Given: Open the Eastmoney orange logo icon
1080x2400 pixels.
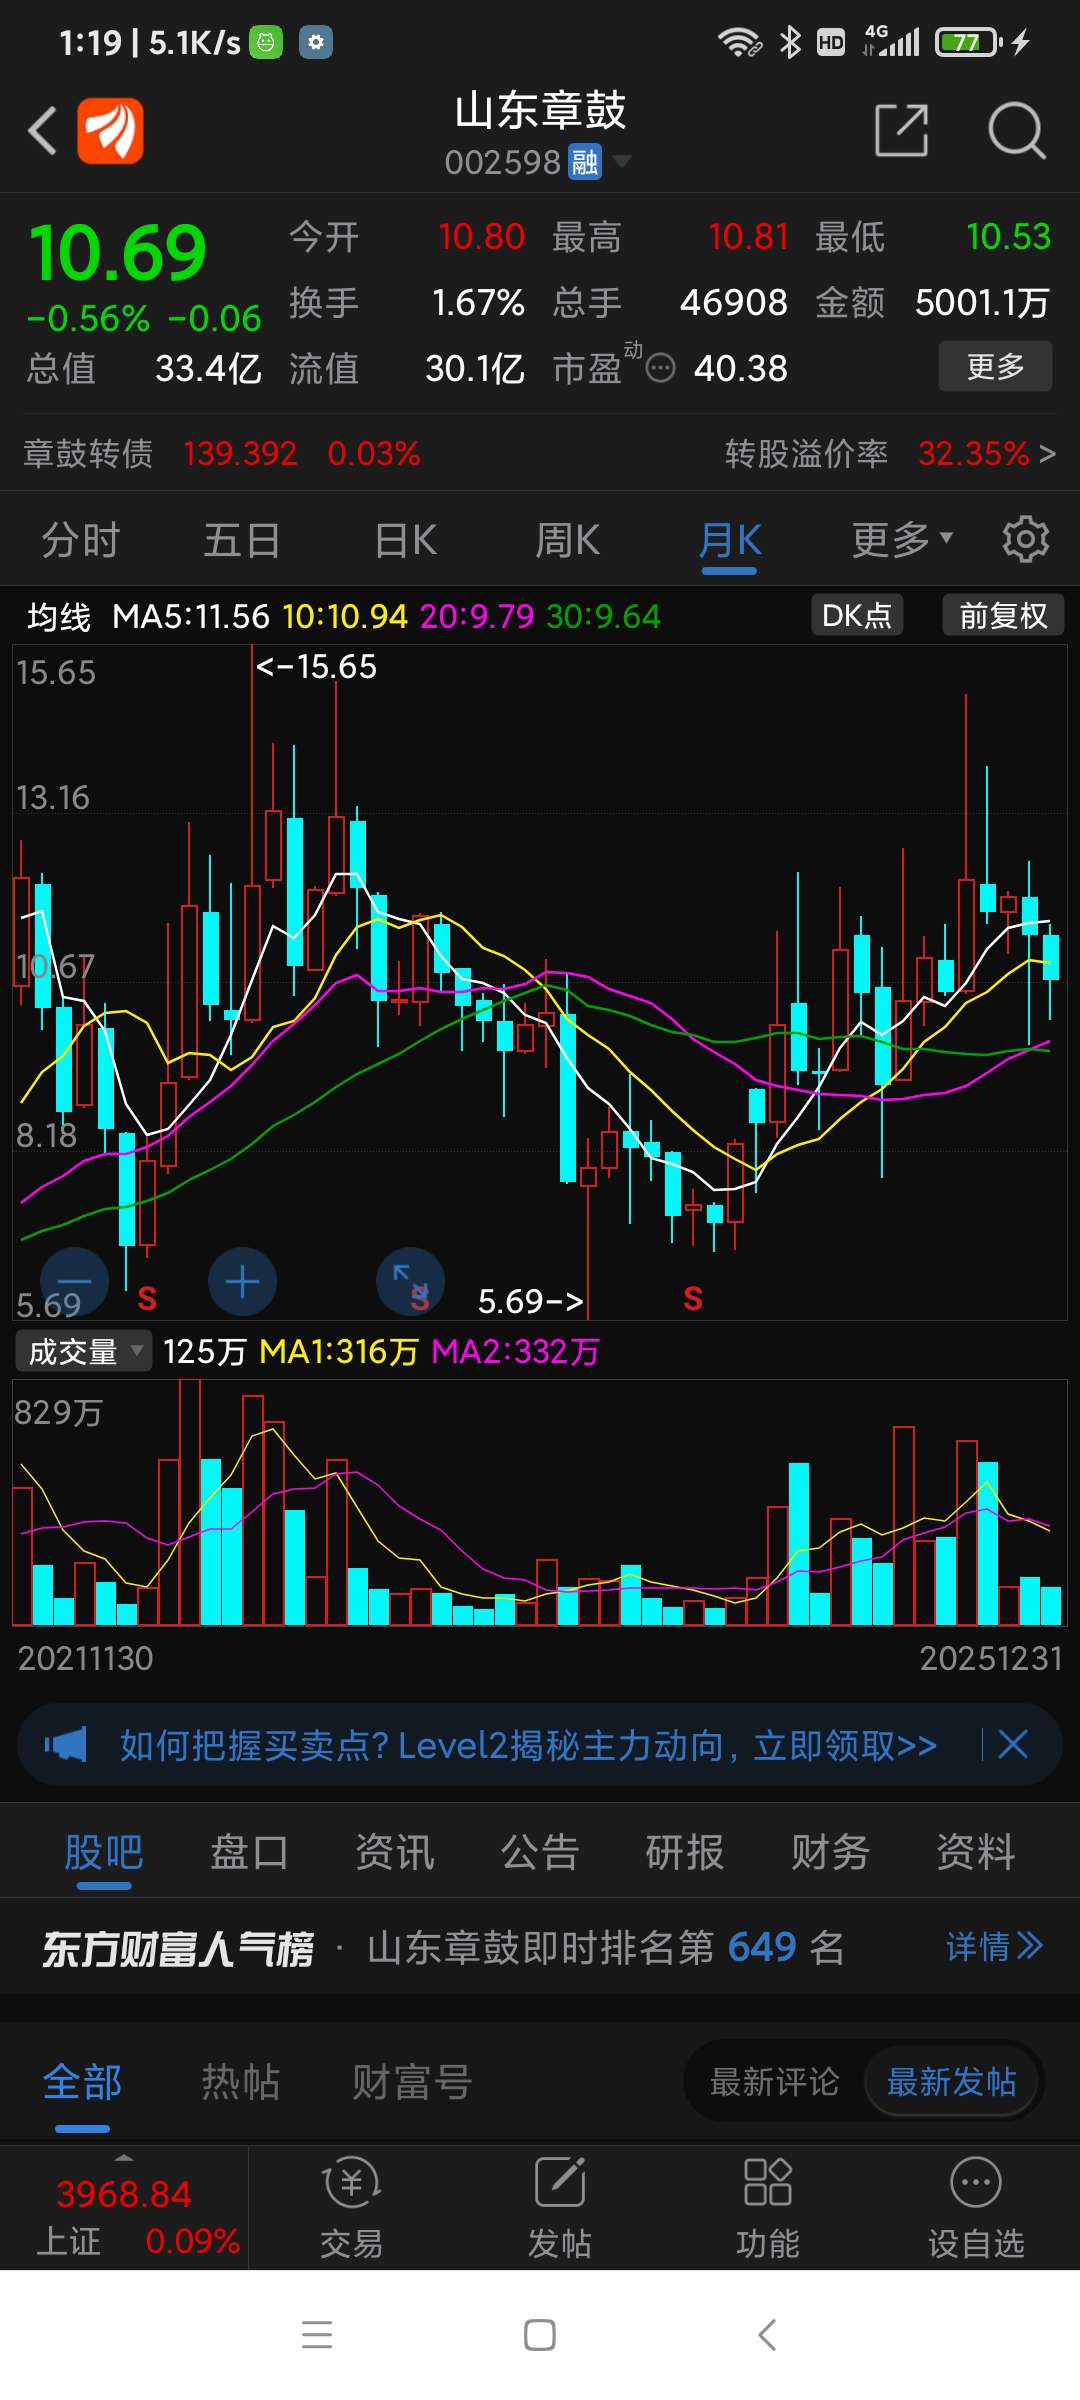Looking at the screenshot, I should 110,130.
